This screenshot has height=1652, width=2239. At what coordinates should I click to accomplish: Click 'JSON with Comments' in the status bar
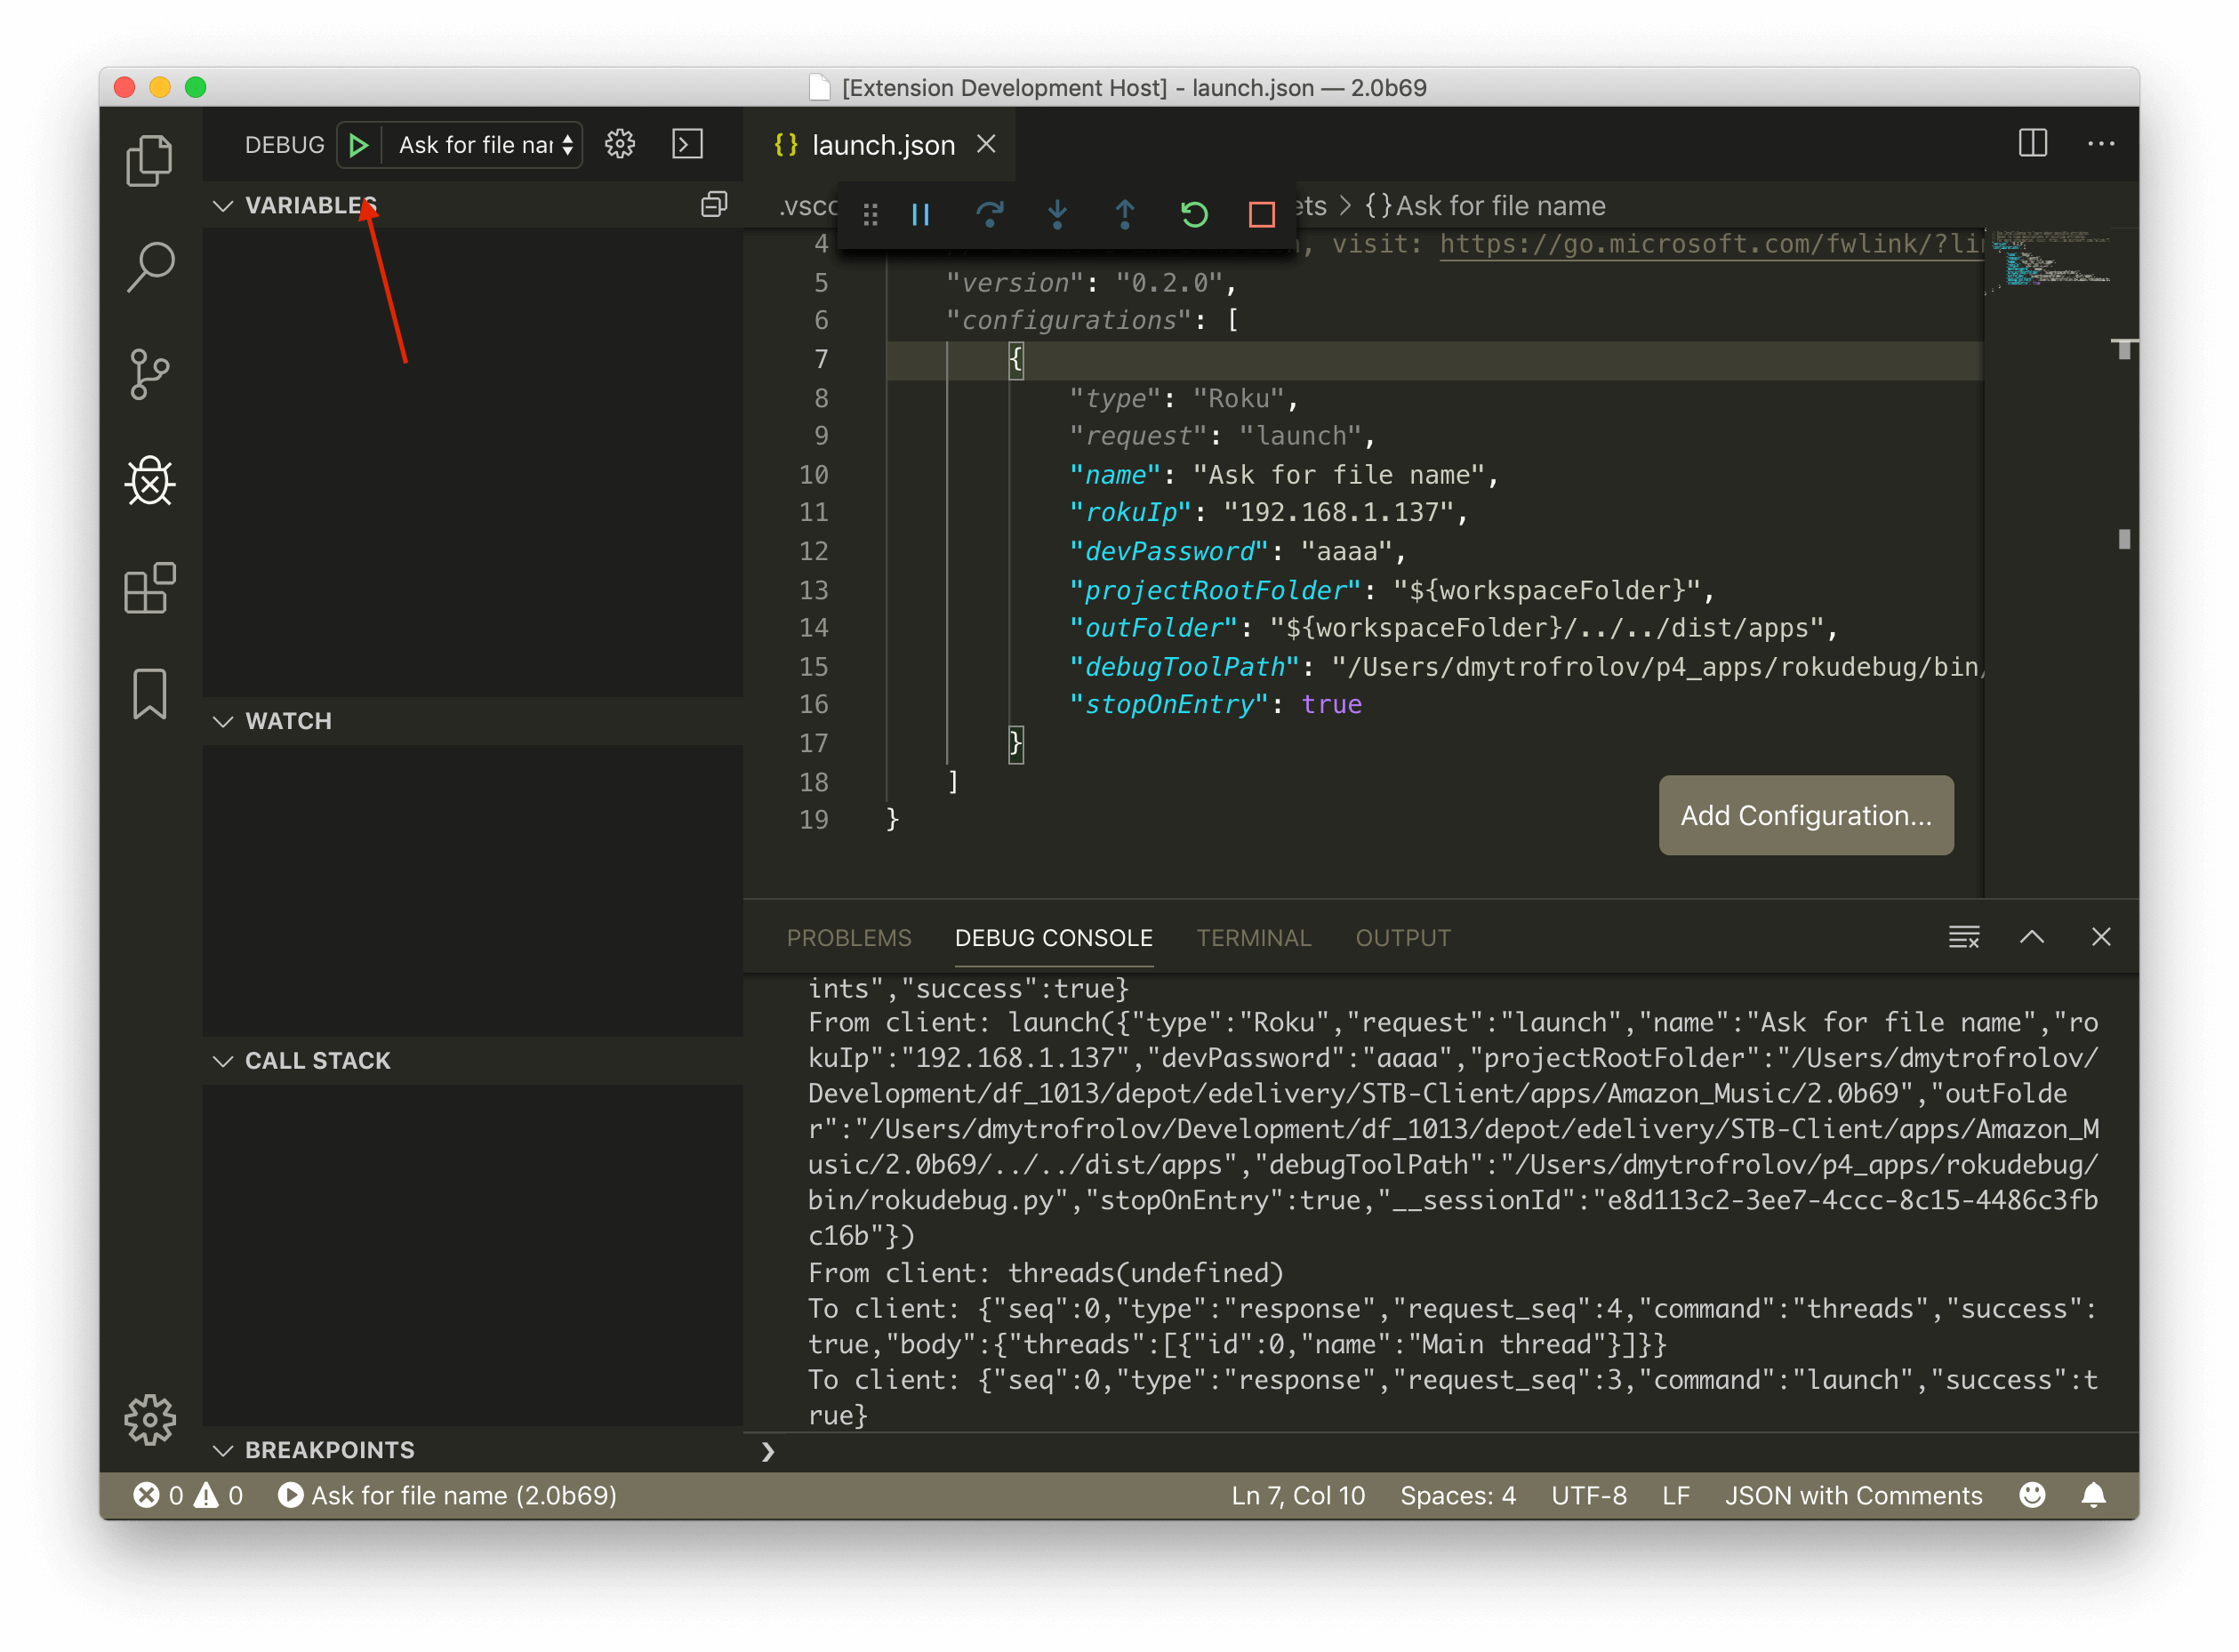(x=1853, y=1495)
